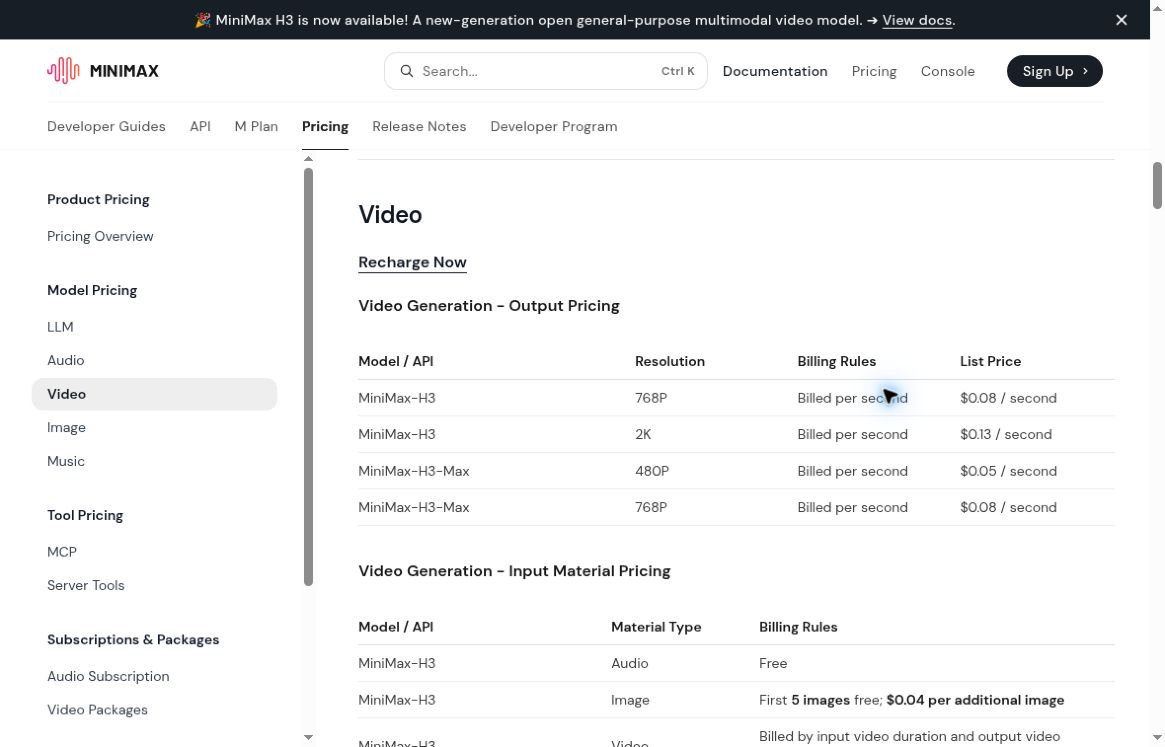Click the Material Type column header
This screenshot has height=747, width=1165.
(x=656, y=627)
